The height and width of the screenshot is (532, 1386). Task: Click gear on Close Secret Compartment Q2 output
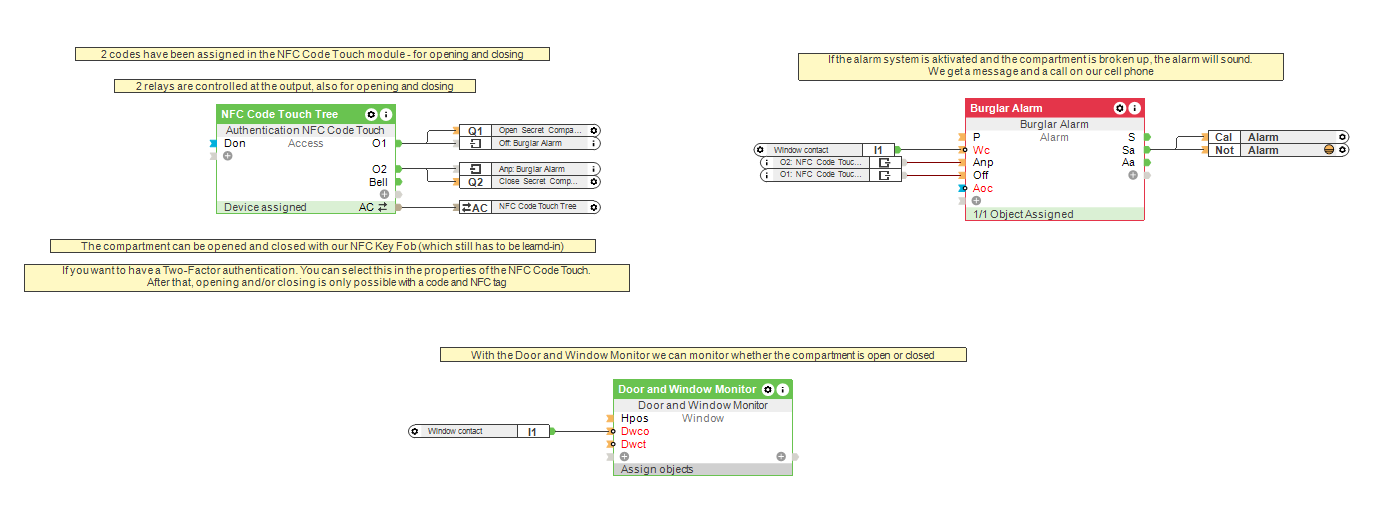pos(594,182)
